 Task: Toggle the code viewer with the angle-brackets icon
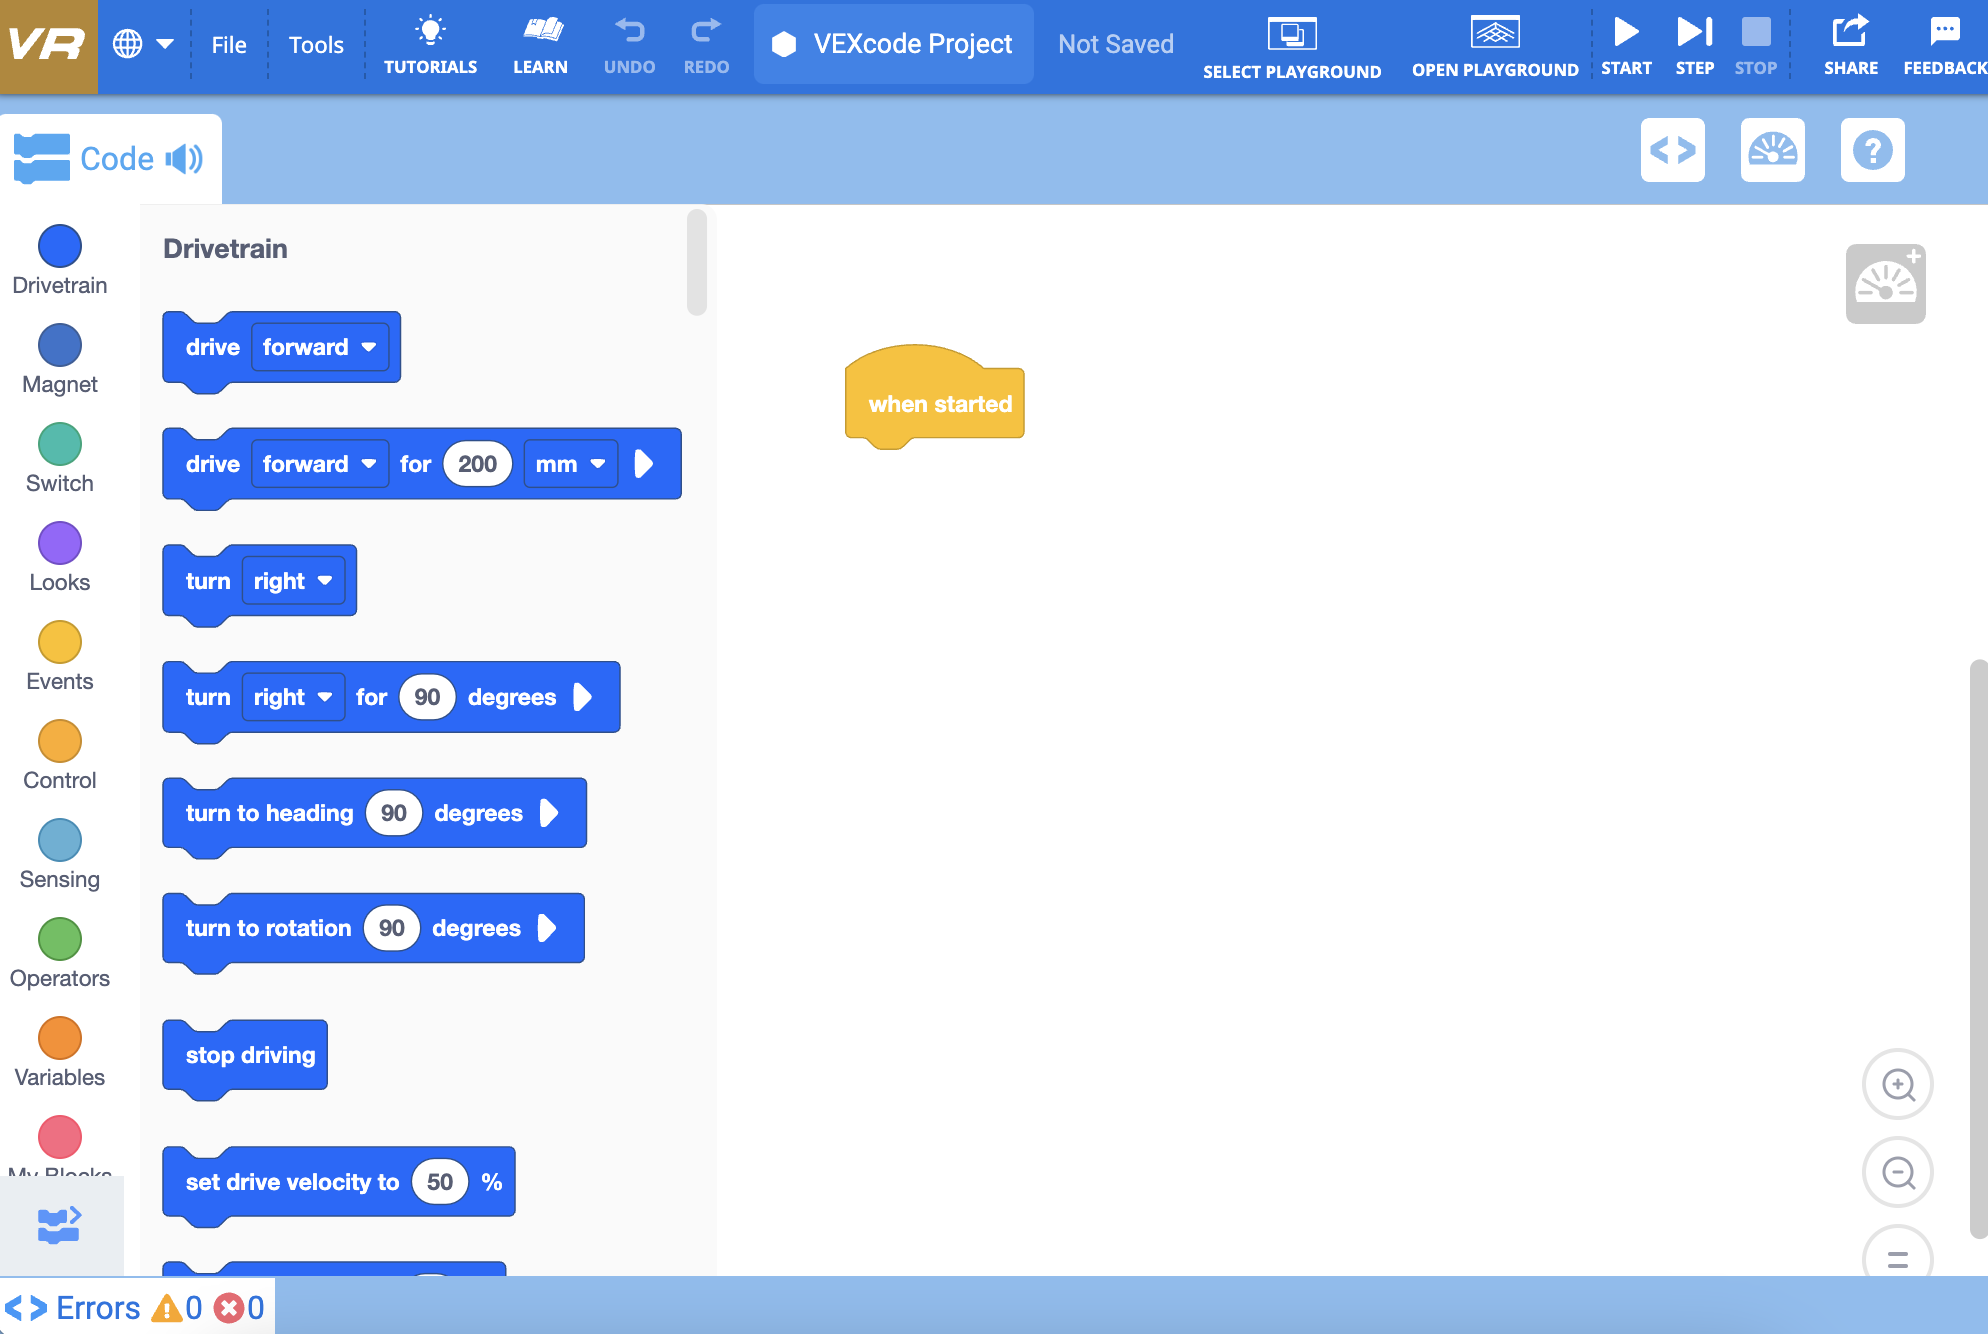click(1672, 150)
